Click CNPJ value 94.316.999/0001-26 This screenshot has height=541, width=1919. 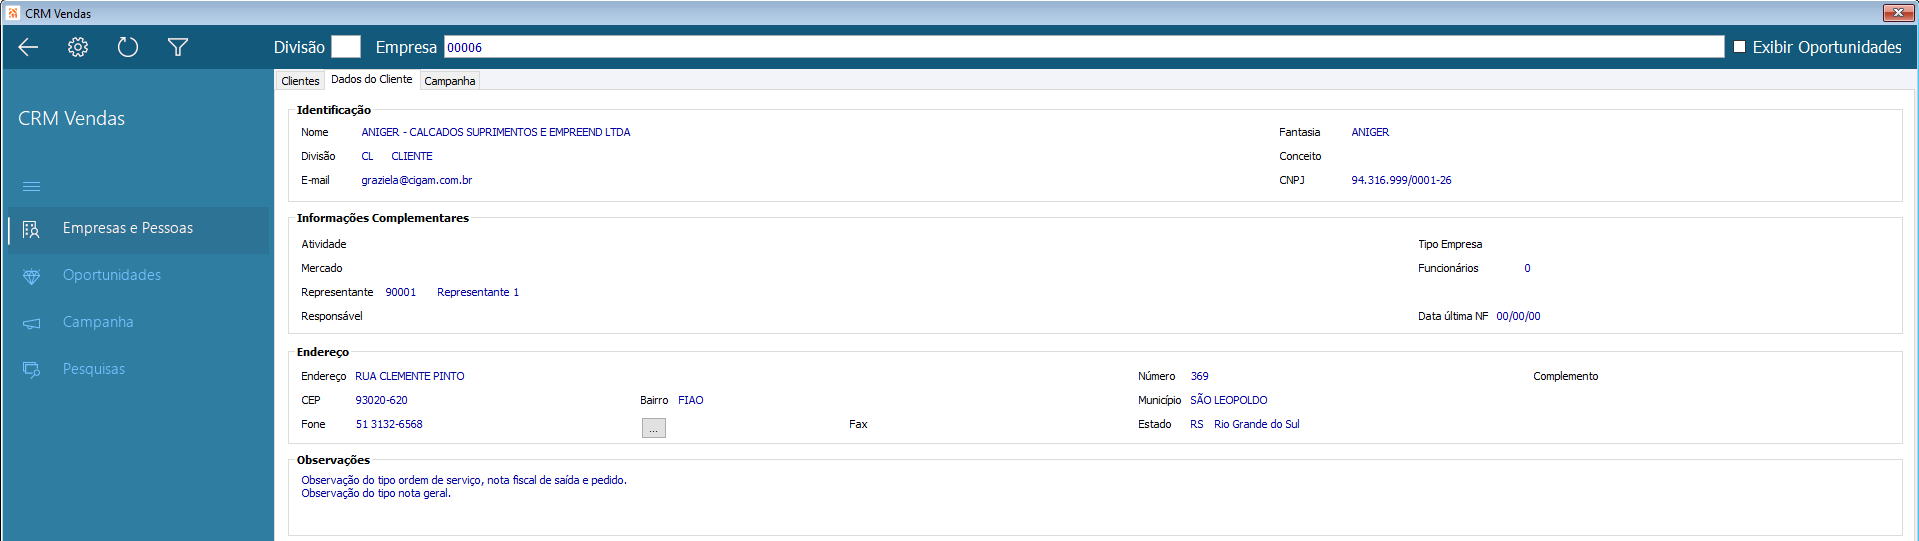coord(1401,181)
